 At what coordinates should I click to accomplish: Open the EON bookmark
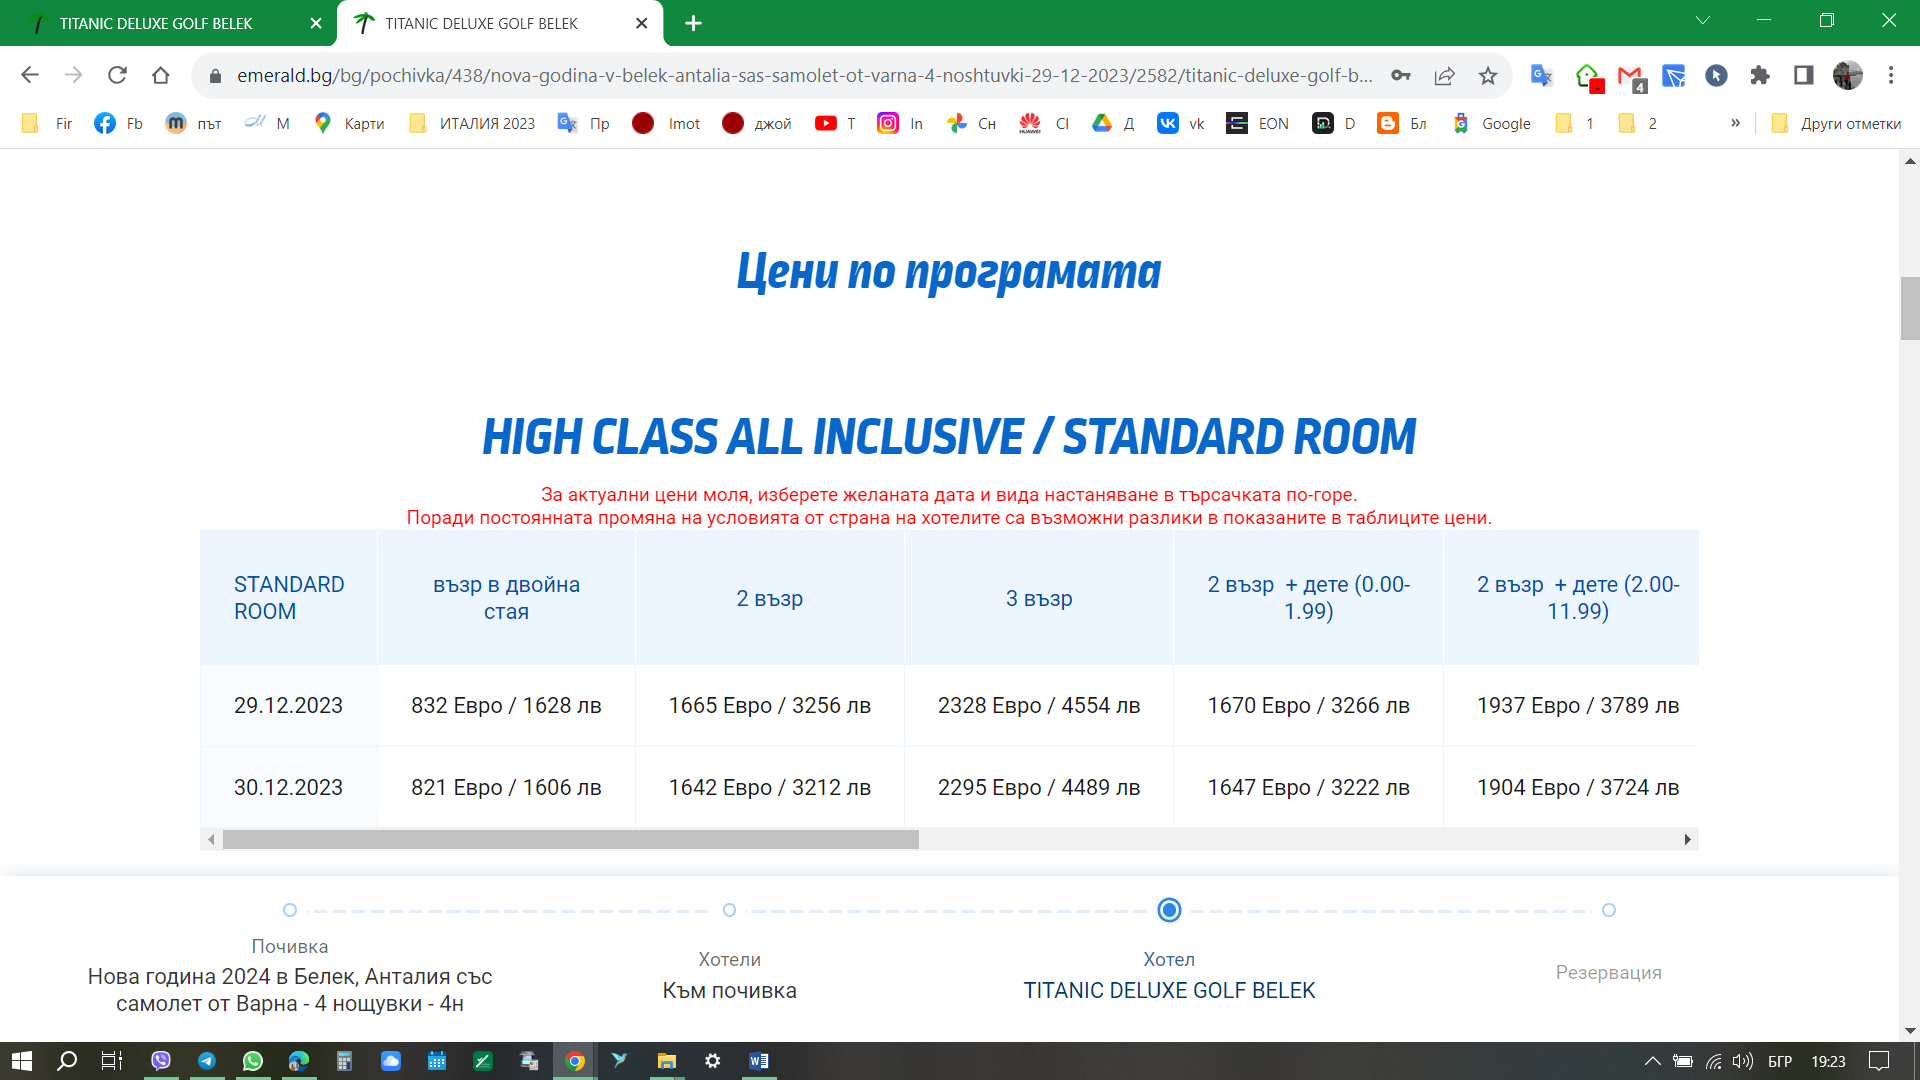coord(1258,123)
